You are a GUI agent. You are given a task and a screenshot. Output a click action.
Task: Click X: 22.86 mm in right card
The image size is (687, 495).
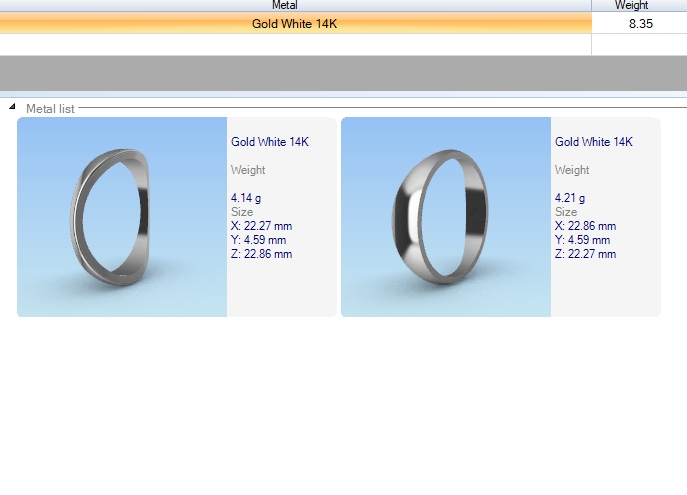click(586, 226)
